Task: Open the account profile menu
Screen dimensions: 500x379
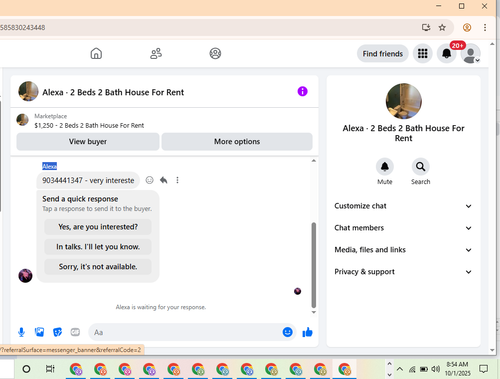Action: 470,54
